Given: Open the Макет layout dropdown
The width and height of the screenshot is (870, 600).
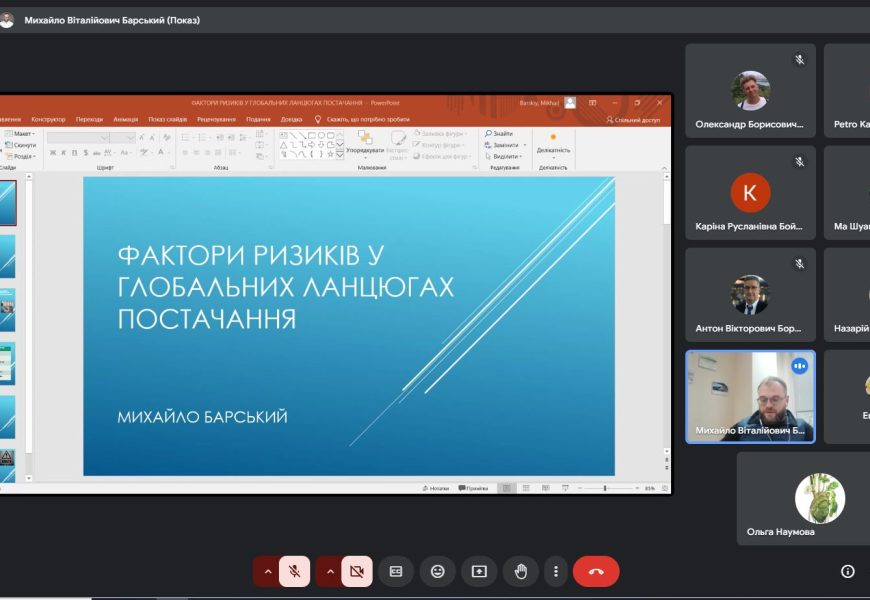Looking at the screenshot, I should (x=21, y=133).
